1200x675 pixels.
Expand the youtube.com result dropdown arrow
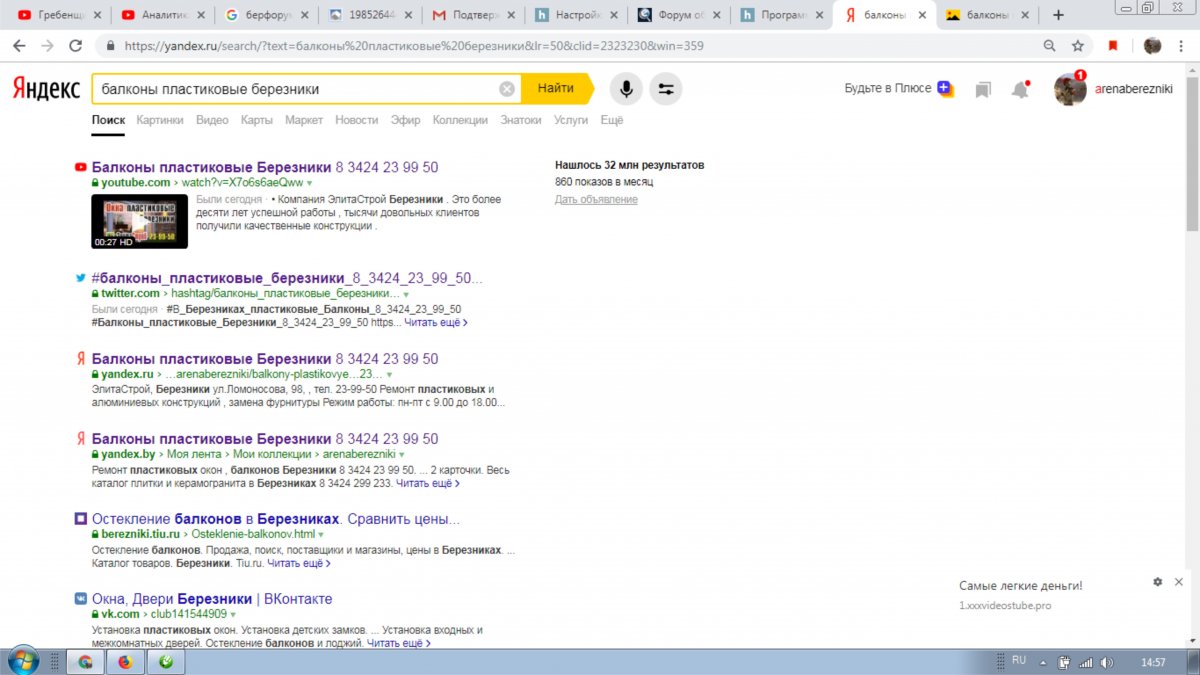[310, 184]
